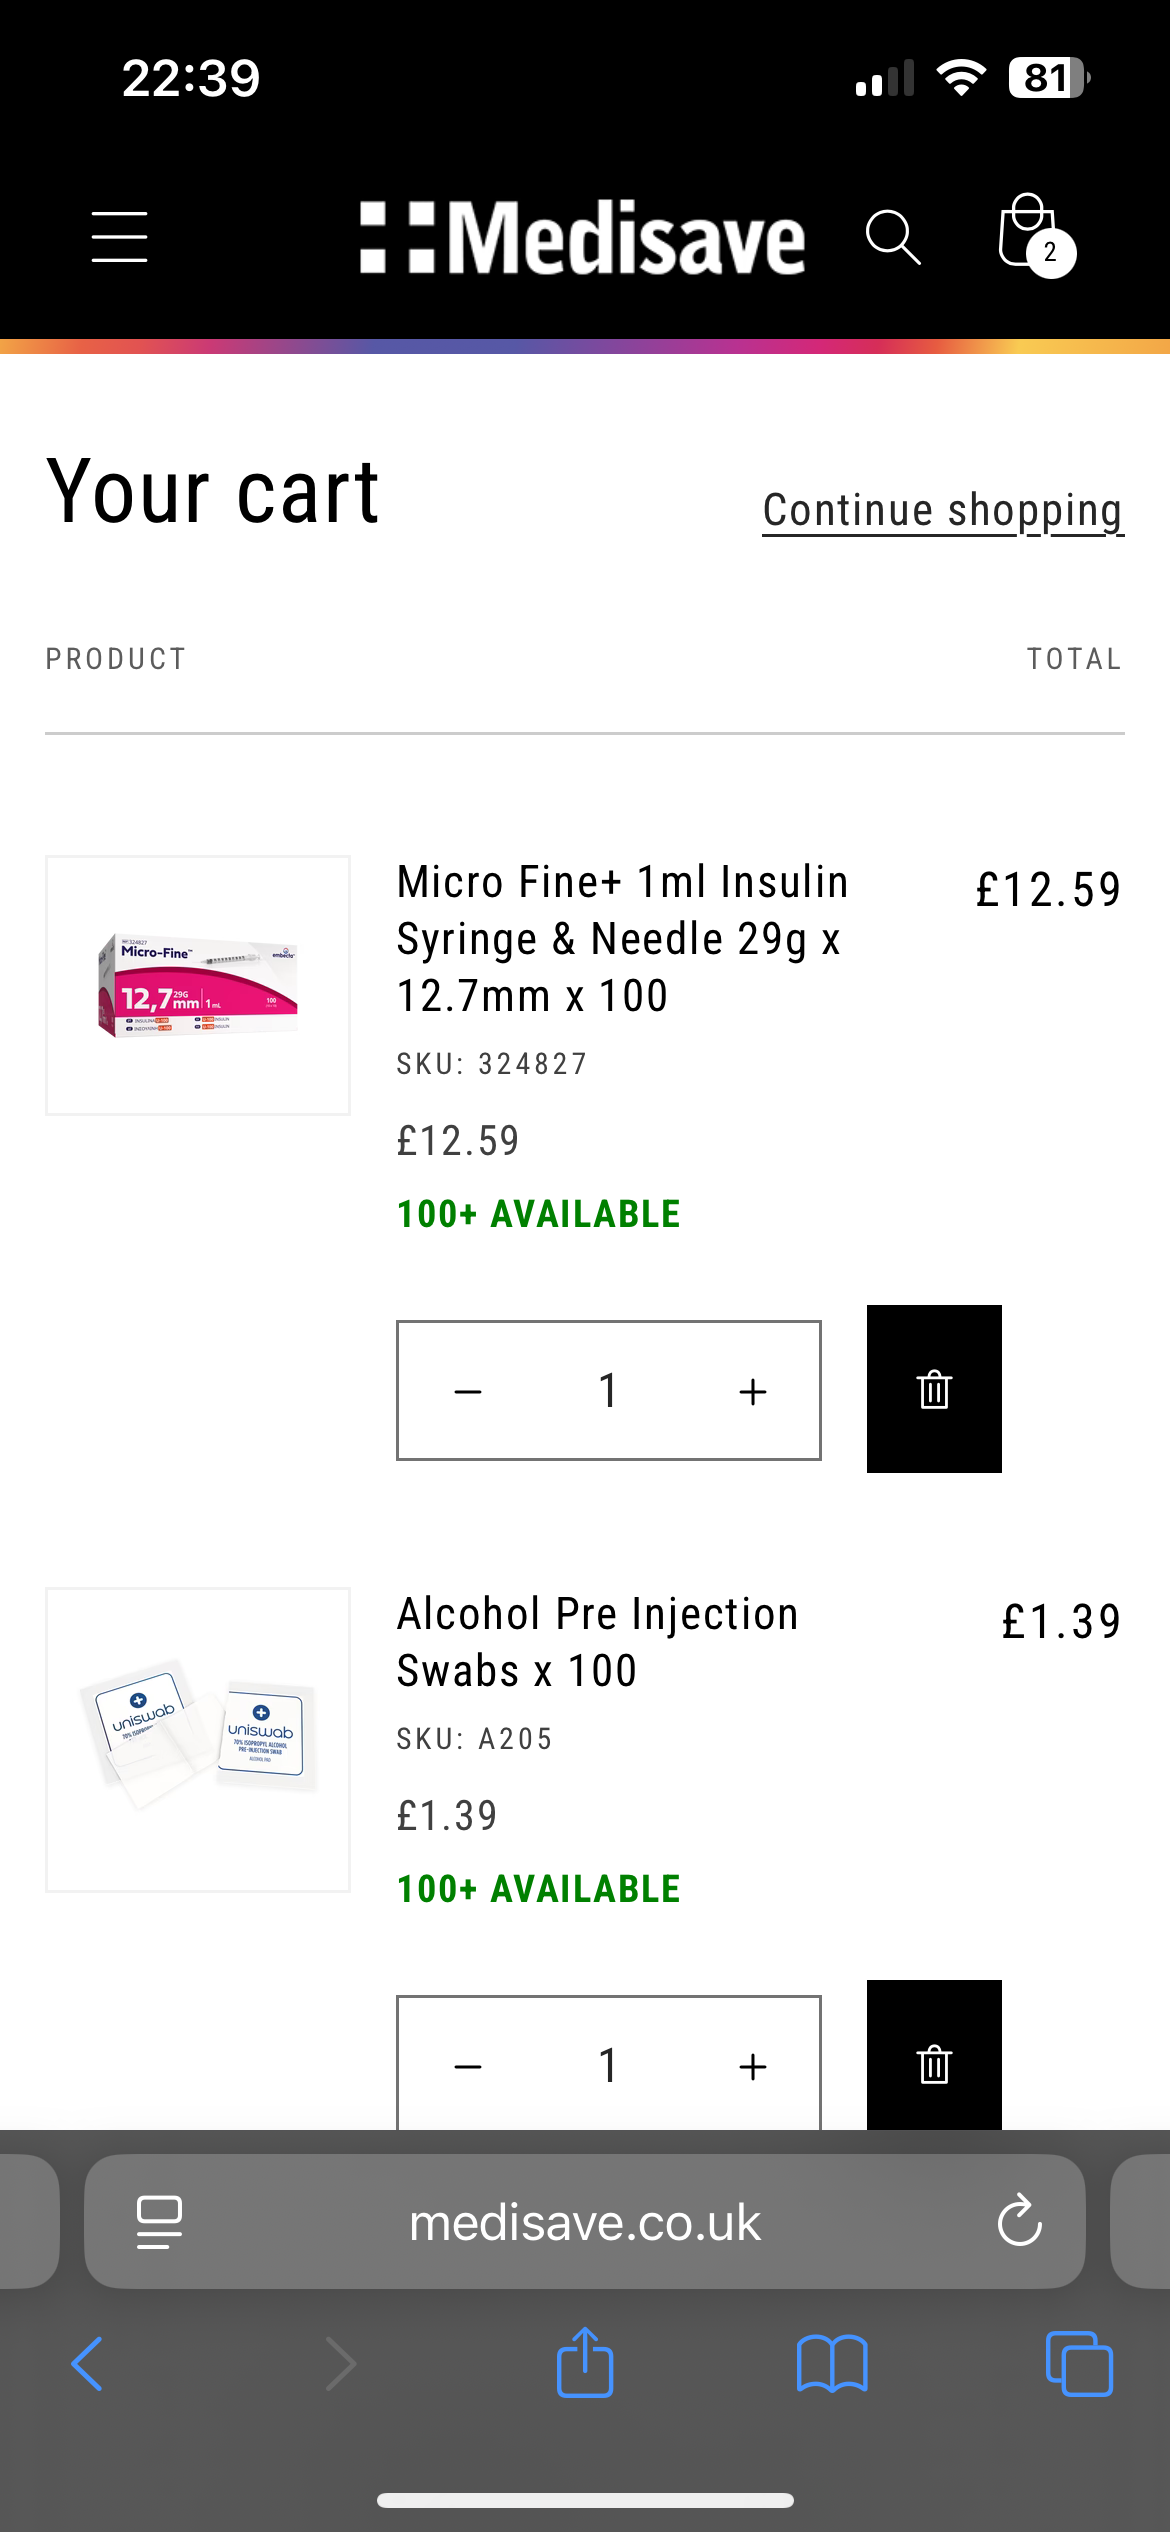1170x2532 pixels.
Task: Delete the Micro Fine+ syringe item
Action: [x=934, y=1389]
